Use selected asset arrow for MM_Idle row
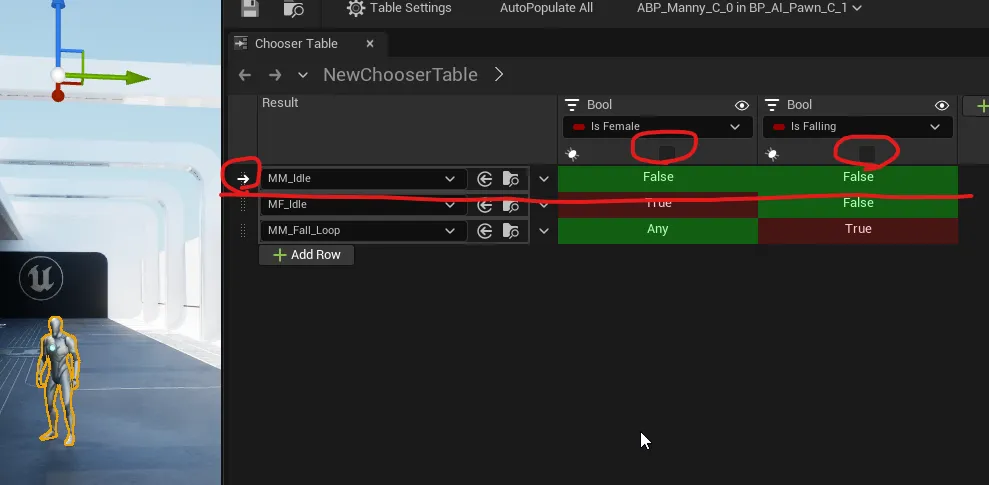989x485 pixels. point(484,179)
